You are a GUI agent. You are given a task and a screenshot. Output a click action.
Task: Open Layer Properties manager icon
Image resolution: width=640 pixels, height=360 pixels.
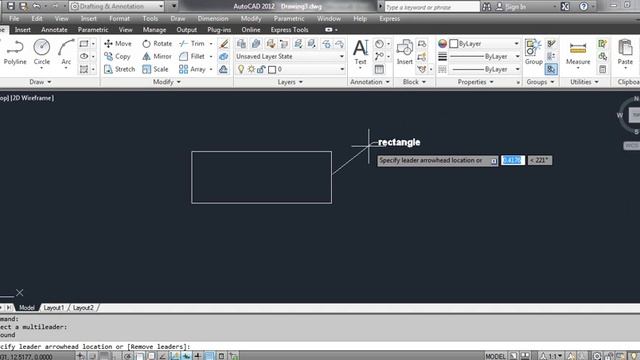[241, 44]
